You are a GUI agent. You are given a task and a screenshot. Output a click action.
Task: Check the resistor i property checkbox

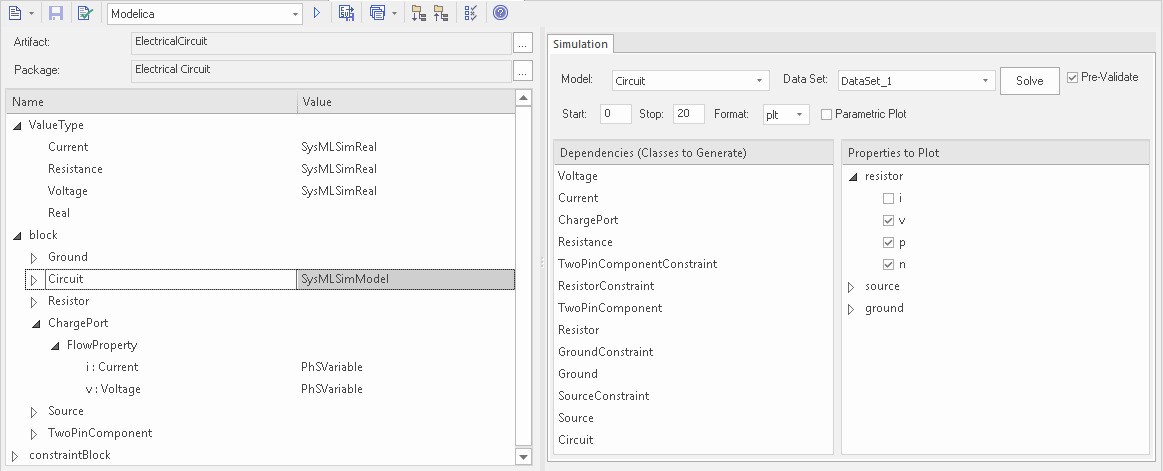888,198
